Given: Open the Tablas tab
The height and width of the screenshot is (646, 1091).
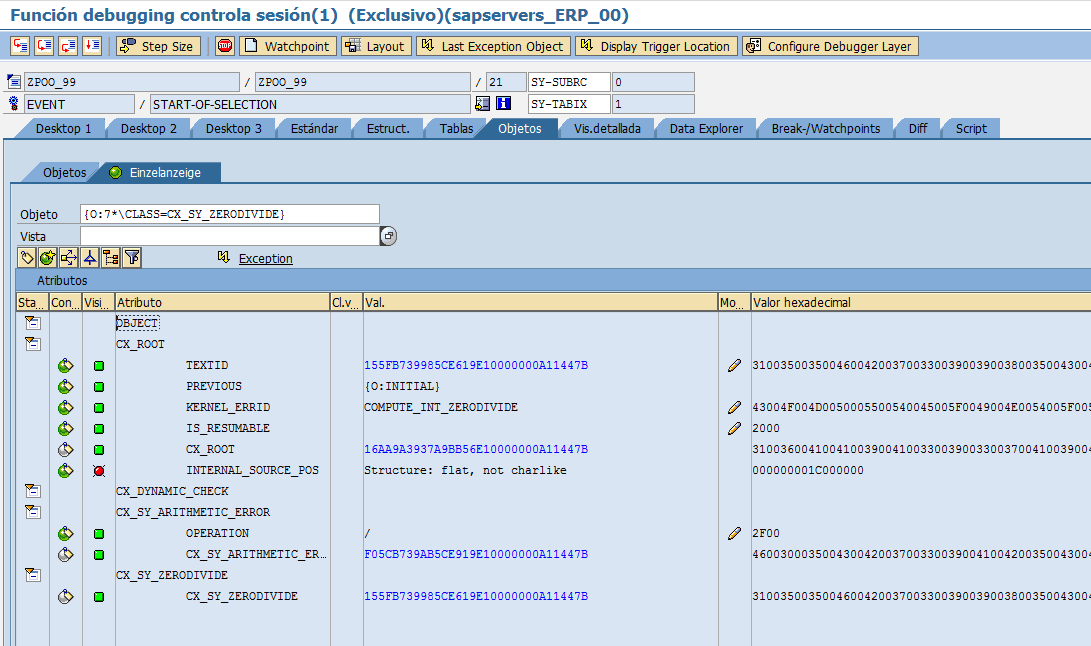Looking at the screenshot, I should tap(456, 129).
